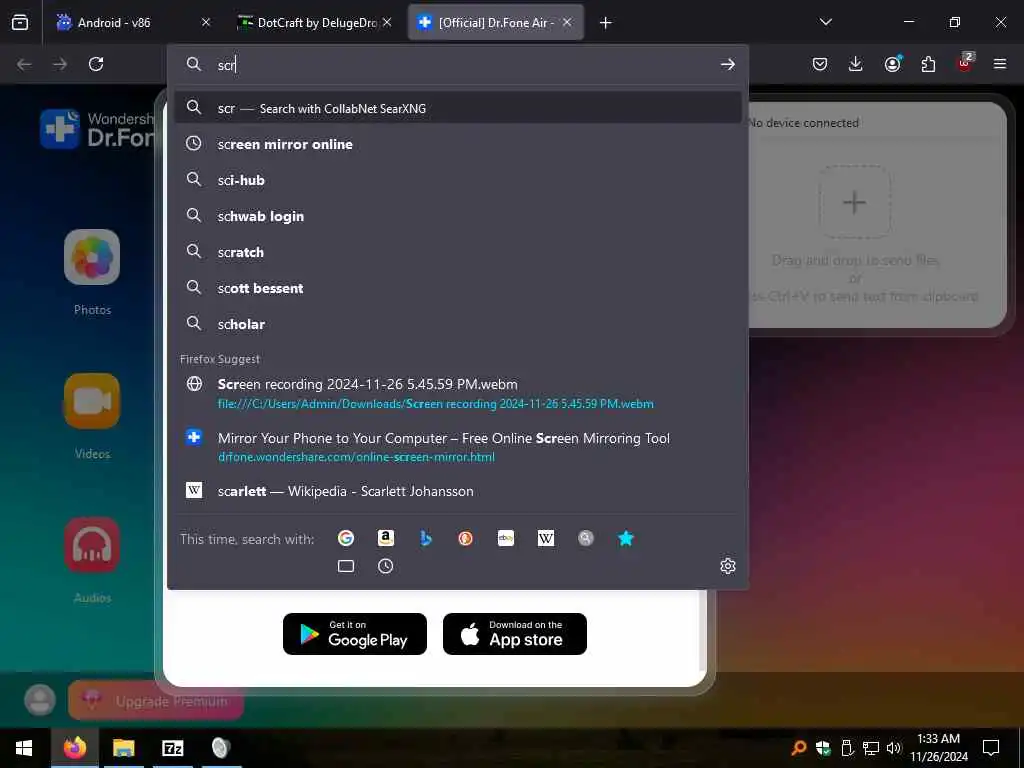Image resolution: width=1024 pixels, height=768 pixels.
Task: Select the 'sci-hub' suggestion
Action: 458,180
